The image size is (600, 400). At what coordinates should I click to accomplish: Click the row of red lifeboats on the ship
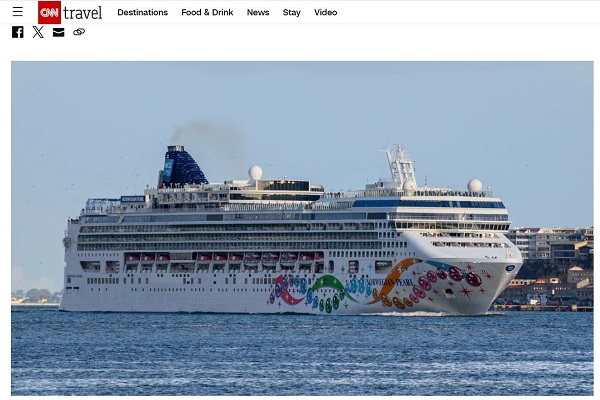224,258
